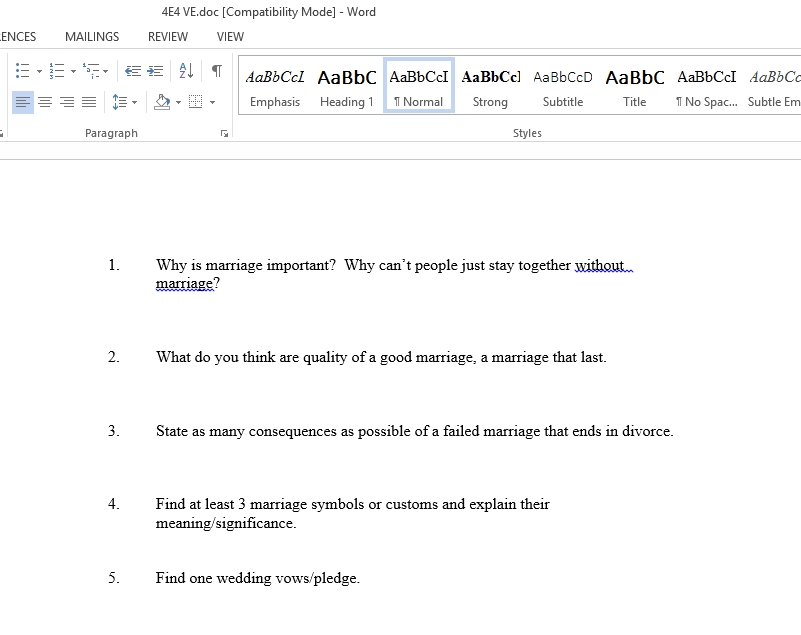Apply the Subtle Emphasis style
The width and height of the screenshot is (801, 635).
pyautogui.click(x=774, y=85)
